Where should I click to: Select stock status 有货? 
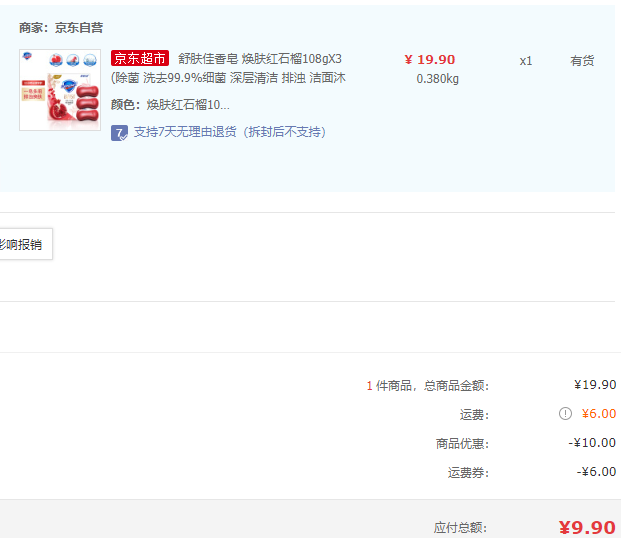(x=582, y=61)
